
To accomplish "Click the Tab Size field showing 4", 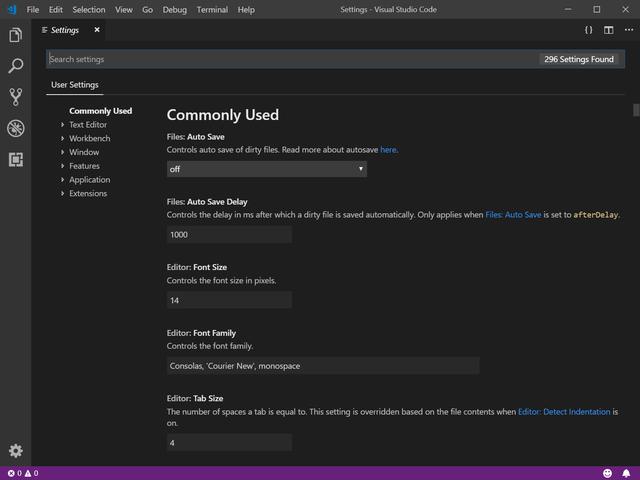I will 229,443.
